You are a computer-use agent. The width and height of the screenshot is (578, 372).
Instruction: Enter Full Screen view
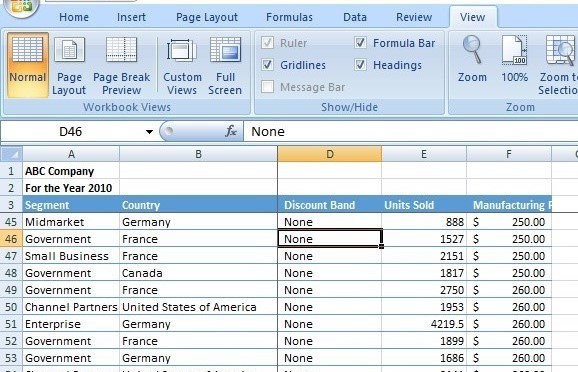(225, 65)
